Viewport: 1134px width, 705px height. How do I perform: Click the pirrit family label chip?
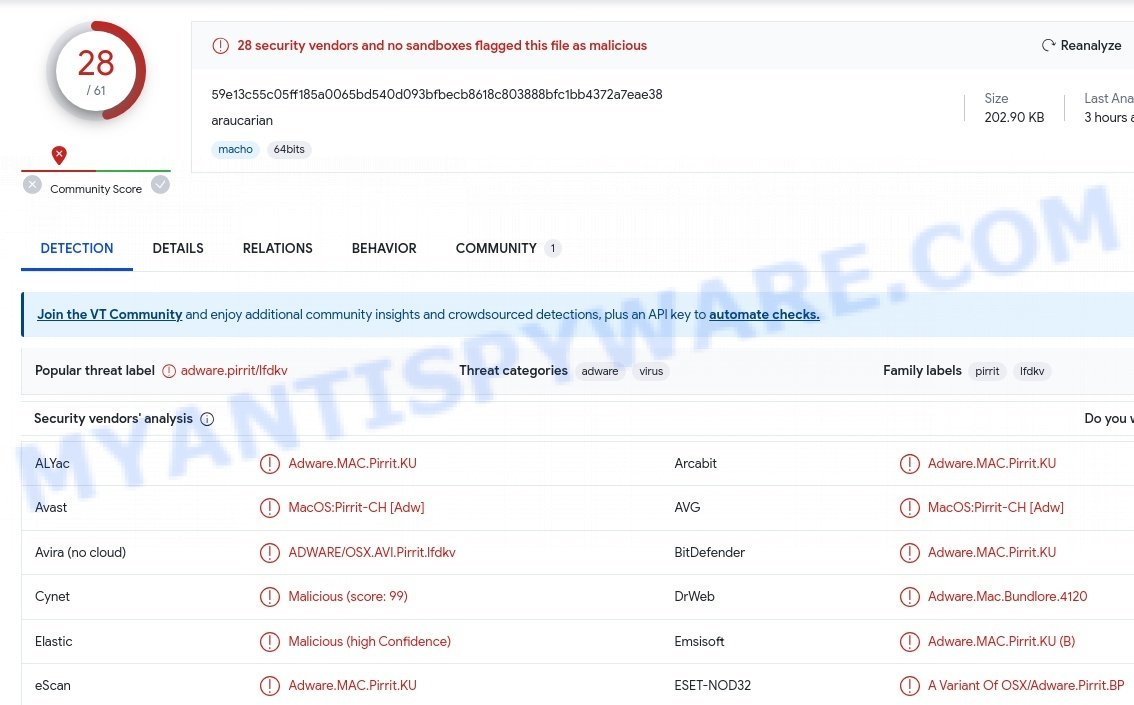987,371
